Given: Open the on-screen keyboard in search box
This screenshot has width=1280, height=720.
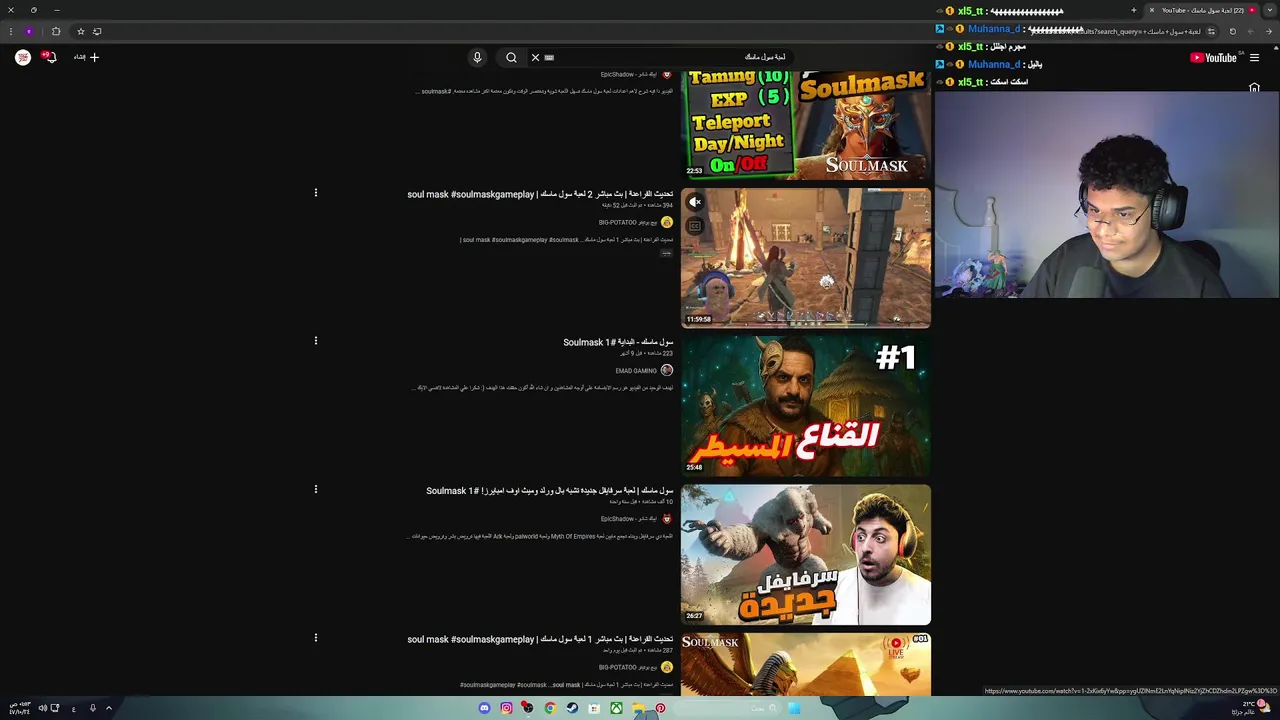Looking at the screenshot, I should pos(549,57).
